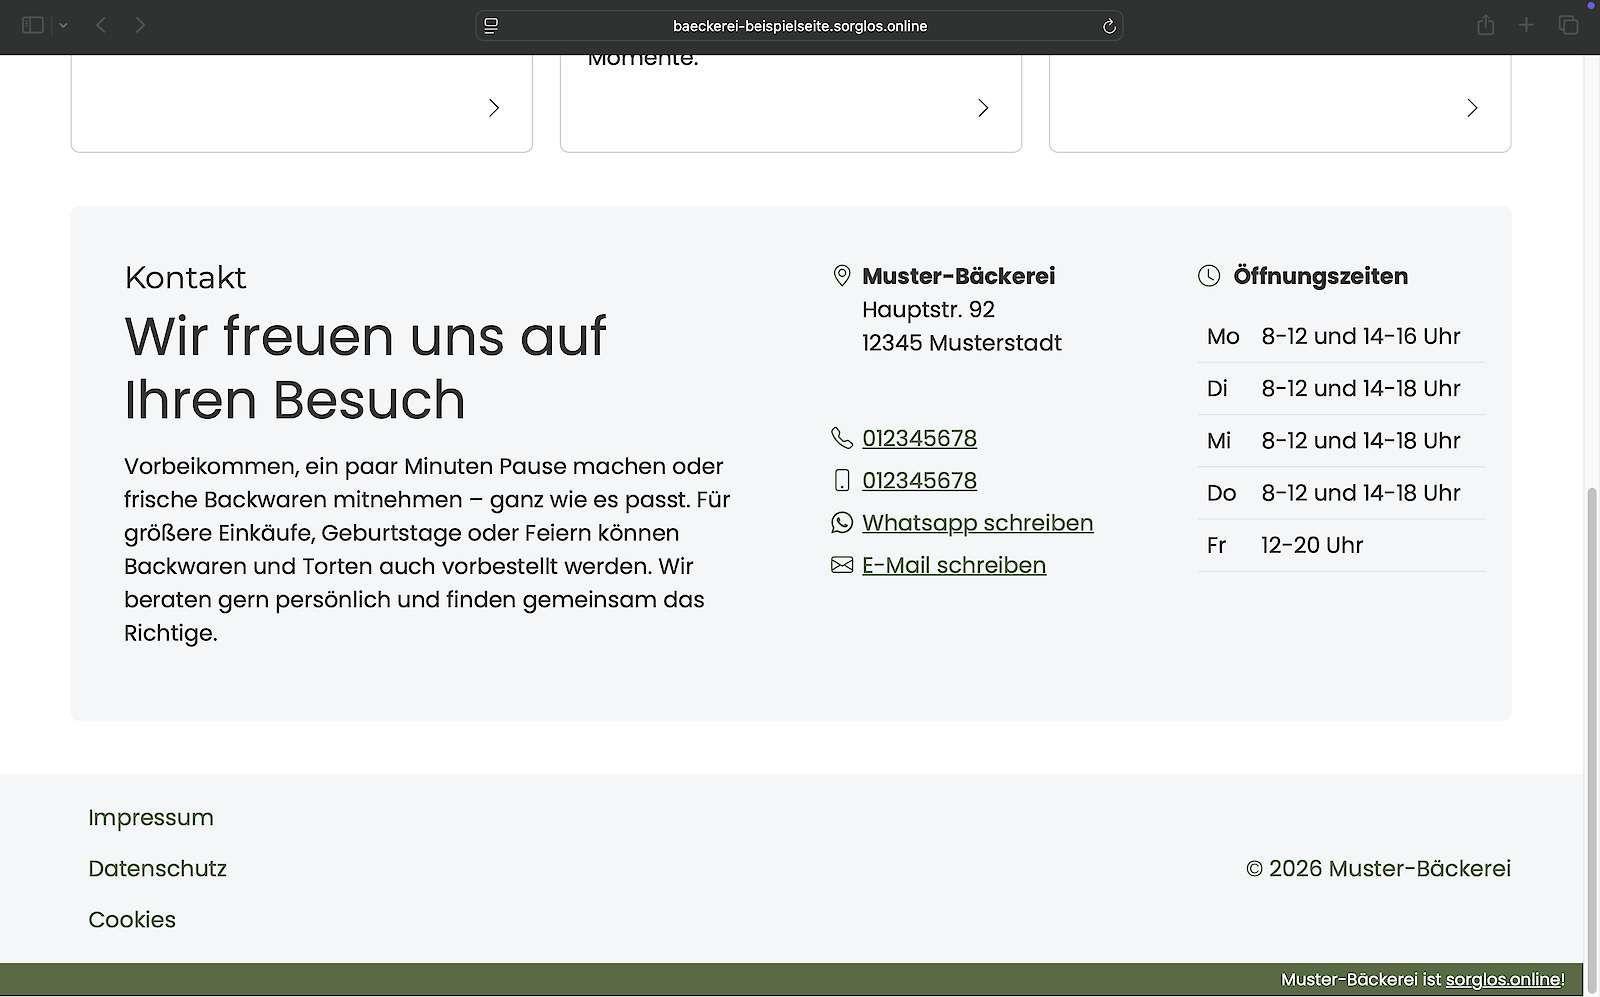
Task: Follow the sorglos.online link in bottom bar
Action: pos(1502,980)
